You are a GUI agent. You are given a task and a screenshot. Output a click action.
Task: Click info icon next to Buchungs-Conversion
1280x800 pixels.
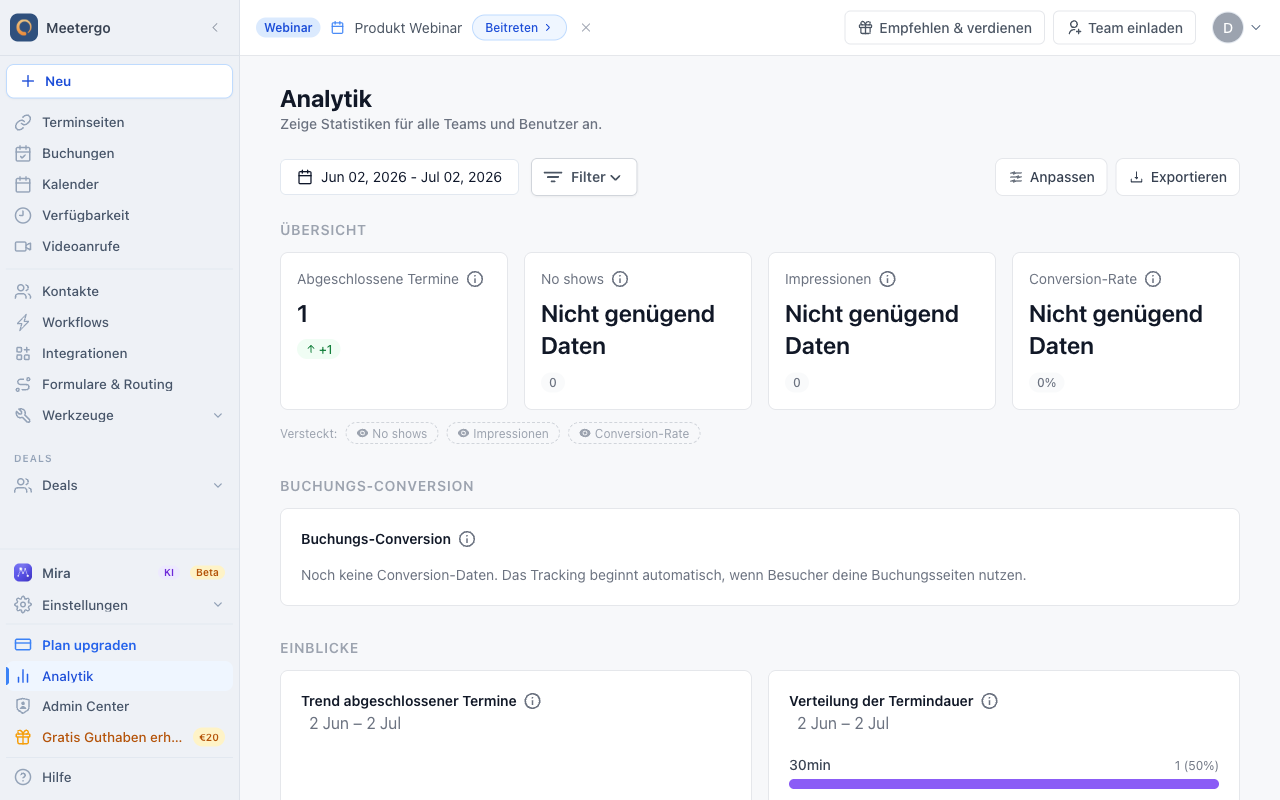(x=467, y=539)
